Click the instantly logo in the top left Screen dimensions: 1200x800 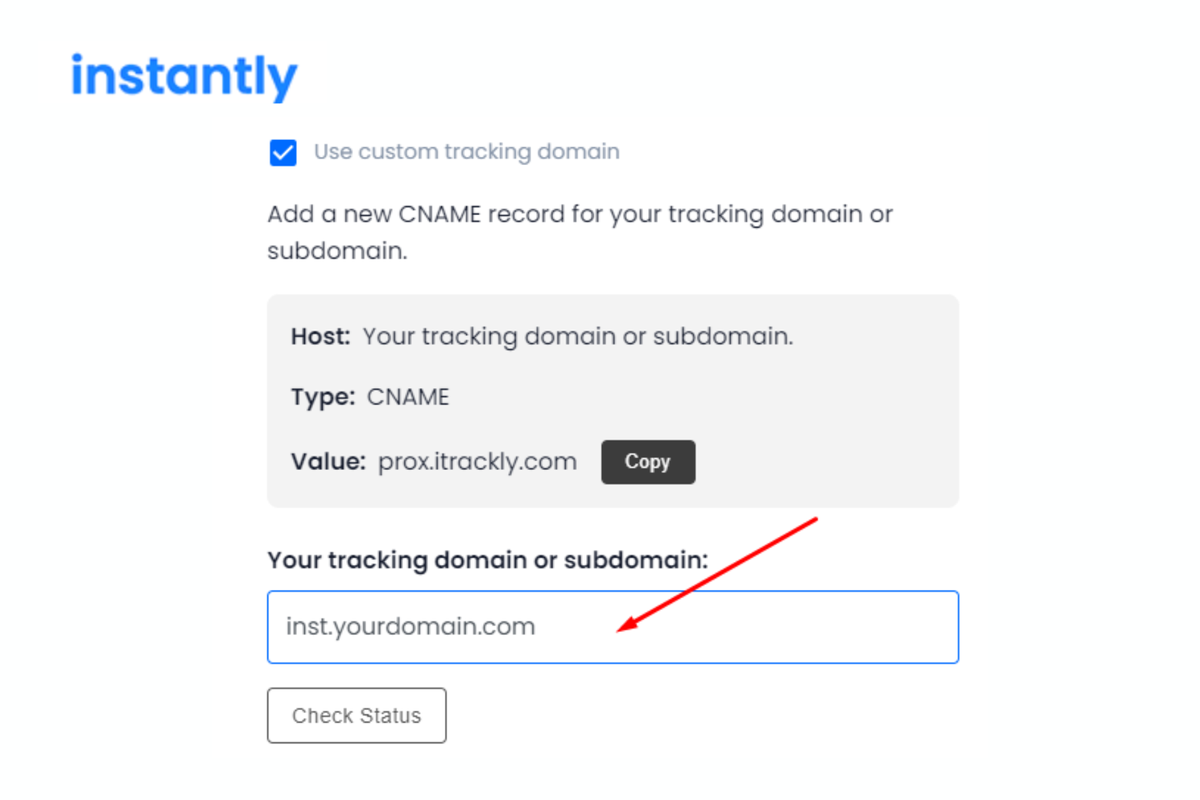tap(184, 75)
